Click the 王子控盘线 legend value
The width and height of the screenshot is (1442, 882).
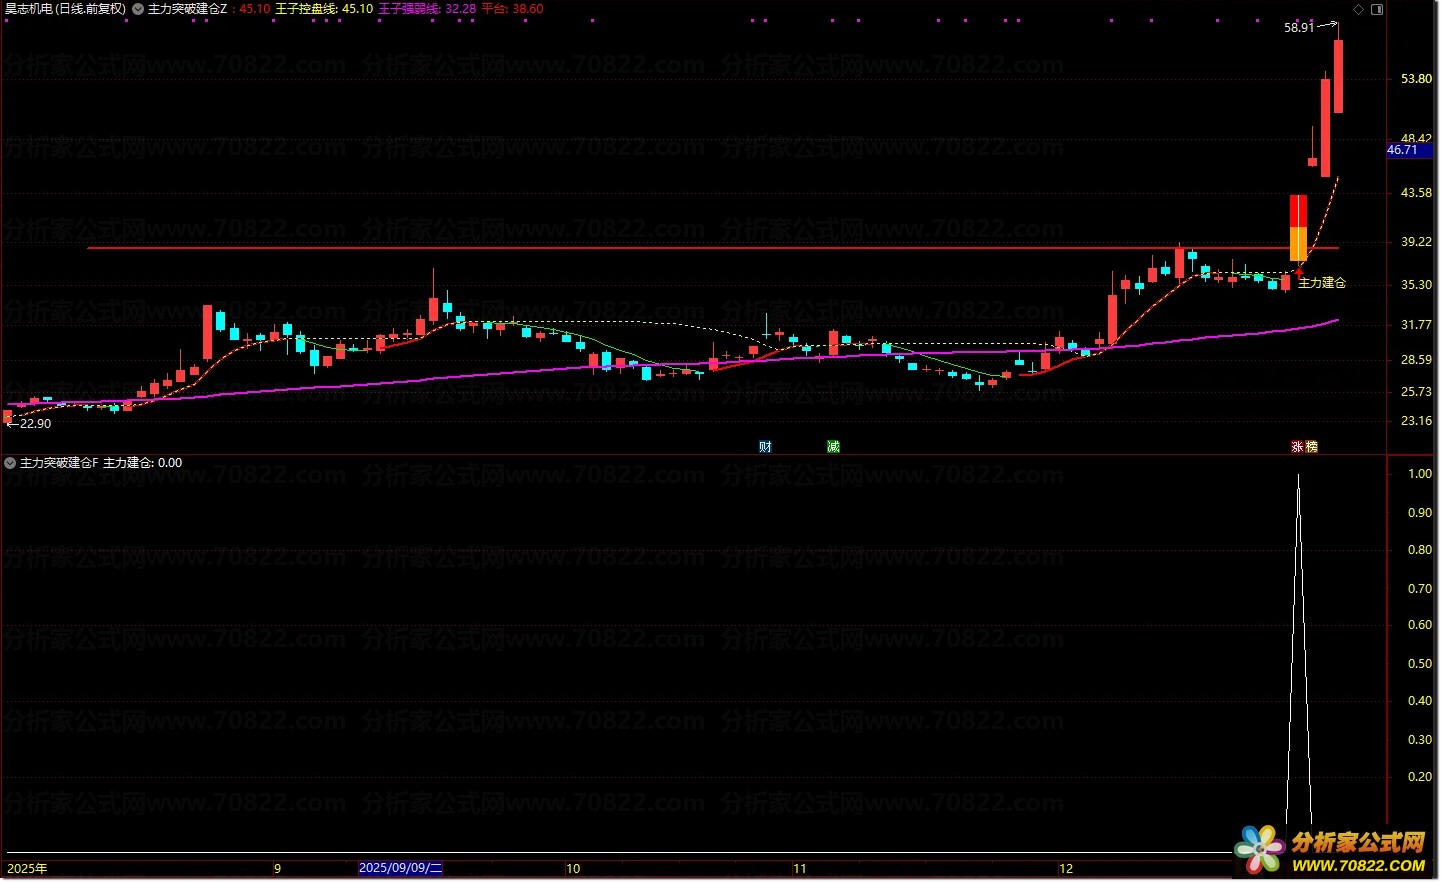click(x=357, y=9)
